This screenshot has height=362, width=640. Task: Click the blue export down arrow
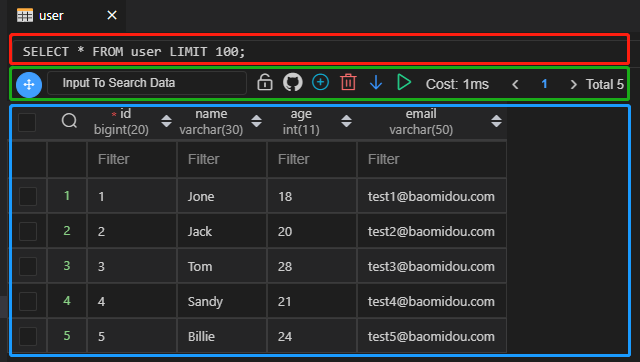[376, 82]
